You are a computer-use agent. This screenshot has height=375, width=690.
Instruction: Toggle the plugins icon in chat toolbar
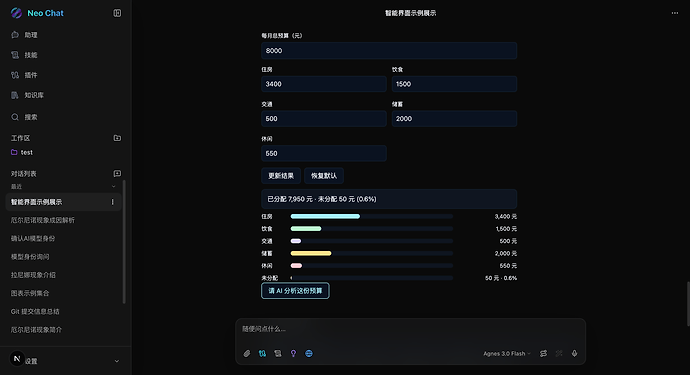[x=262, y=353]
